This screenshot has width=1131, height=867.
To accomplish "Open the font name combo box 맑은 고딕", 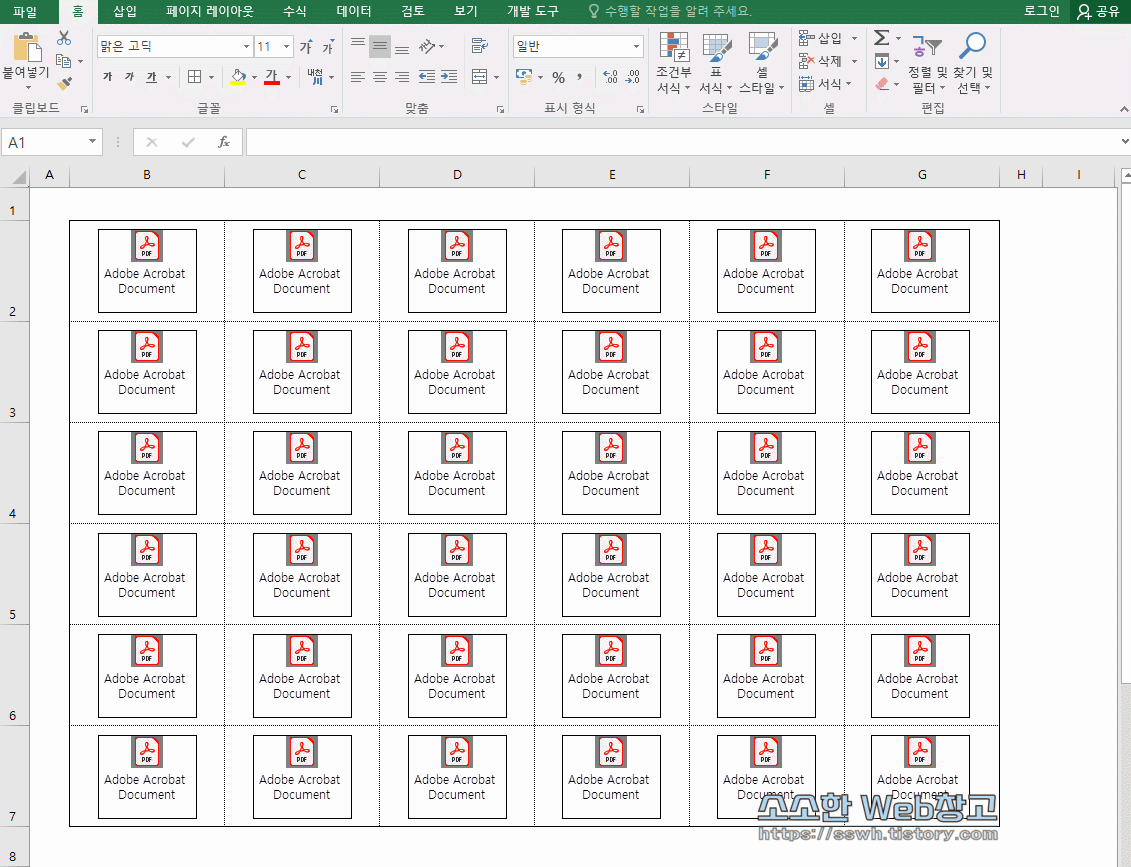I will coord(175,46).
